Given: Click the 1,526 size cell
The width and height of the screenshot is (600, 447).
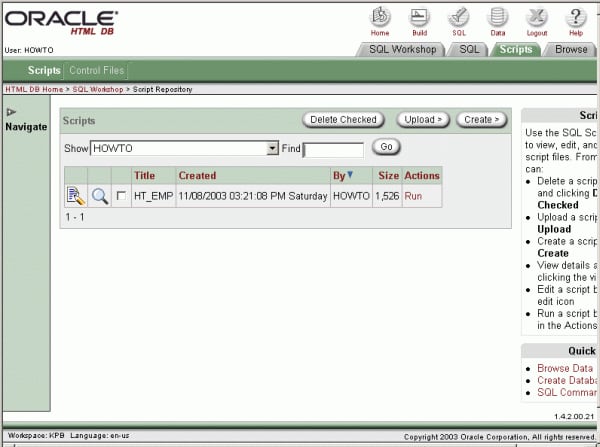Looking at the screenshot, I should [x=387, y=196].
